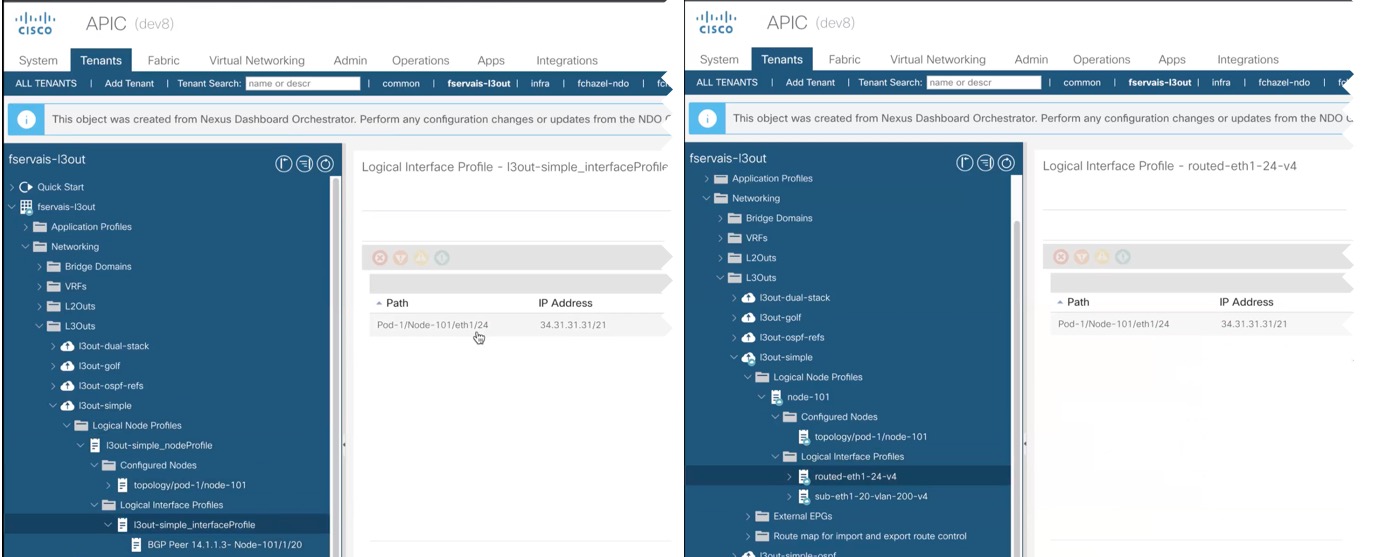The image size is (1377, 557).
Task: Click the sub-eth1-20-vlan-200-v4 profile icon in right tree
Action: click(804, 496)
